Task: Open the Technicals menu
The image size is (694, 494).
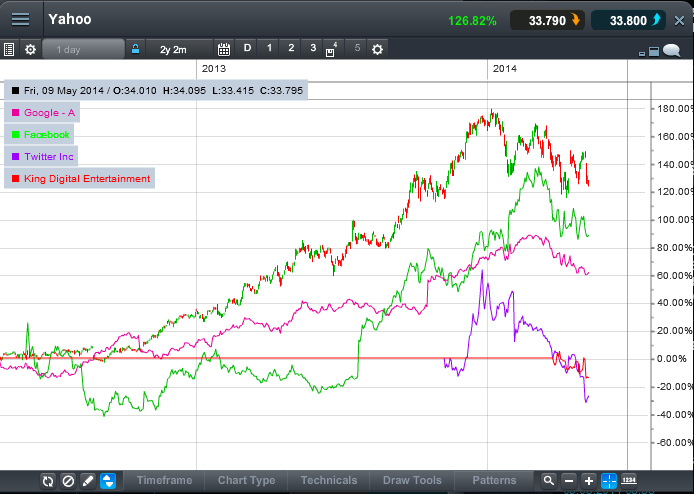Action: (329, 480)
